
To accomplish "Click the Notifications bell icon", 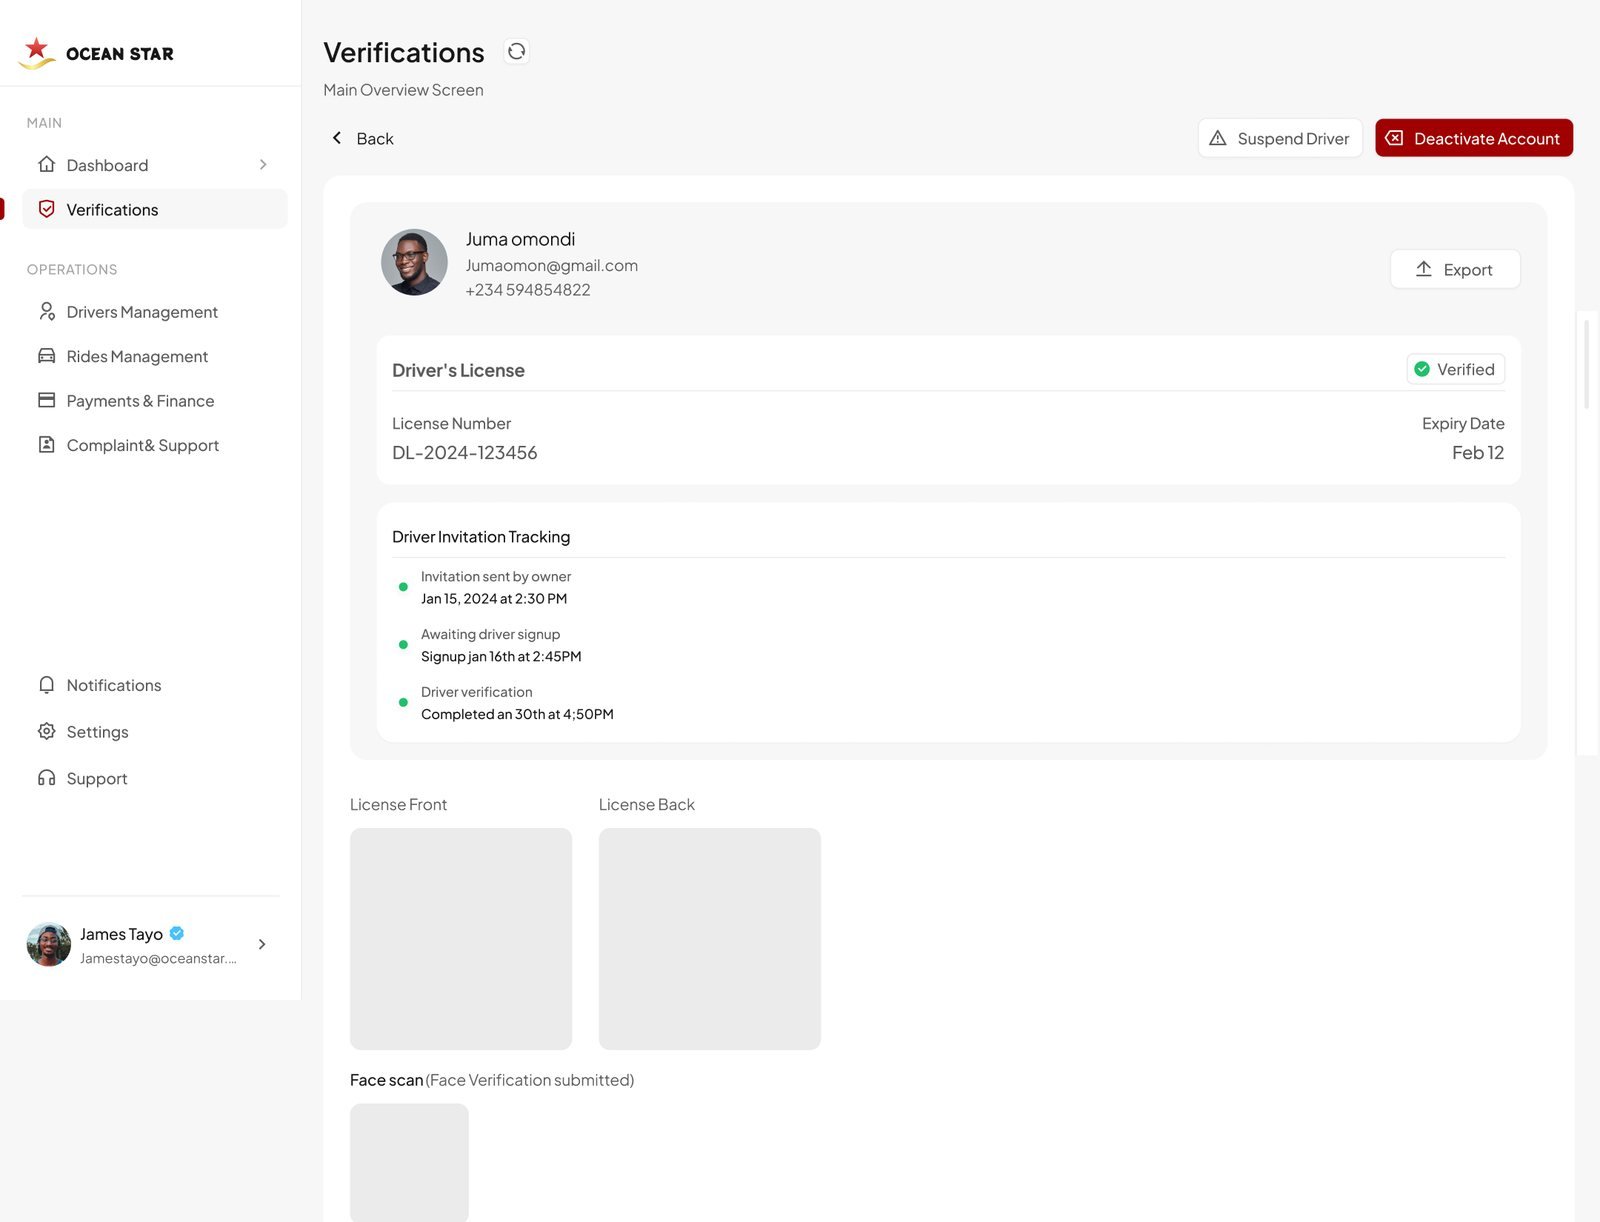I will point(46,685).
